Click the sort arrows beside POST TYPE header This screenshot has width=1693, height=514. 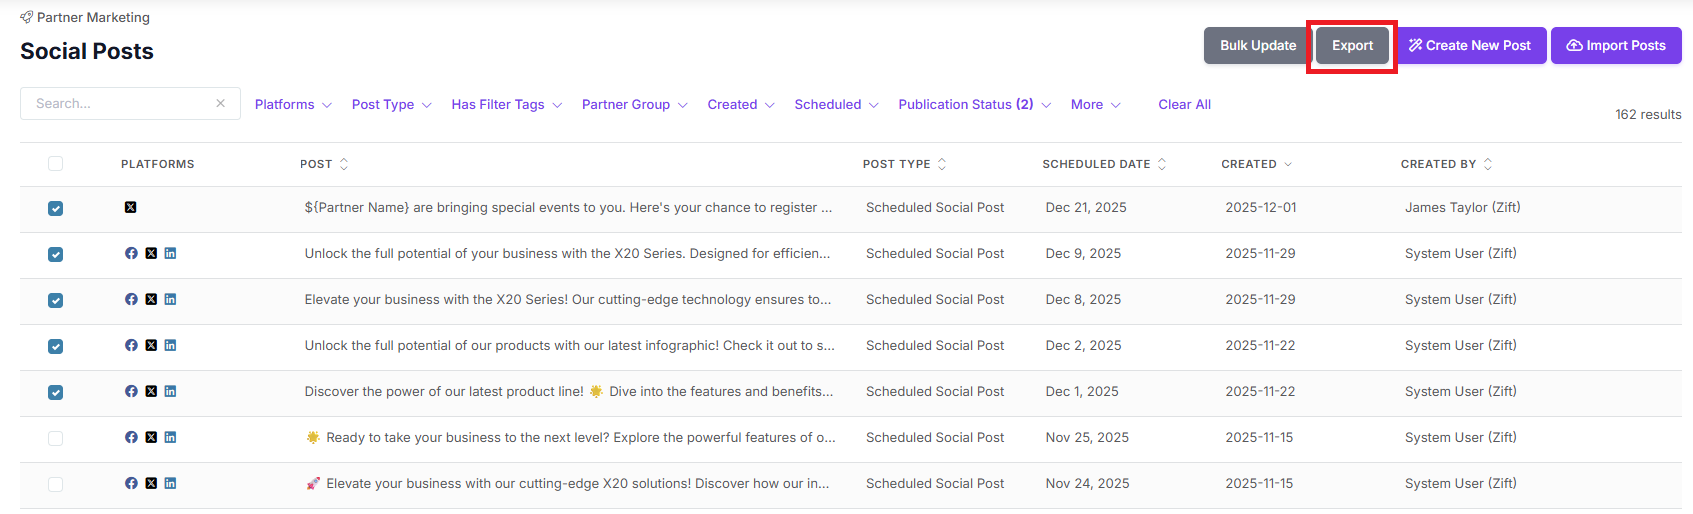pos(942,164)
